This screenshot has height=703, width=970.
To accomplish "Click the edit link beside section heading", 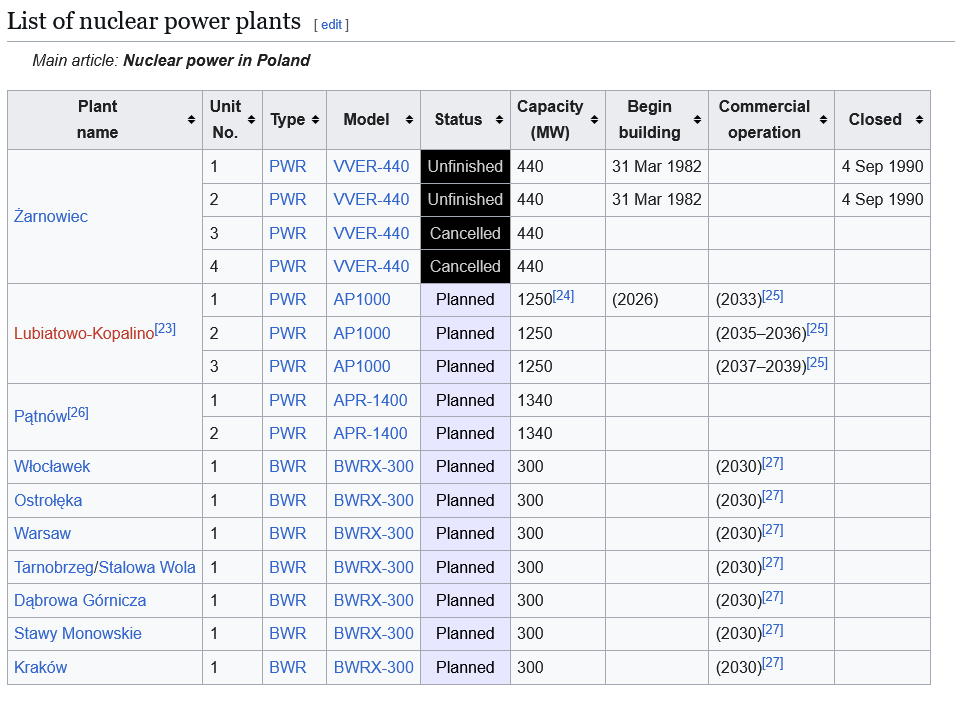I will click(332, 25).
